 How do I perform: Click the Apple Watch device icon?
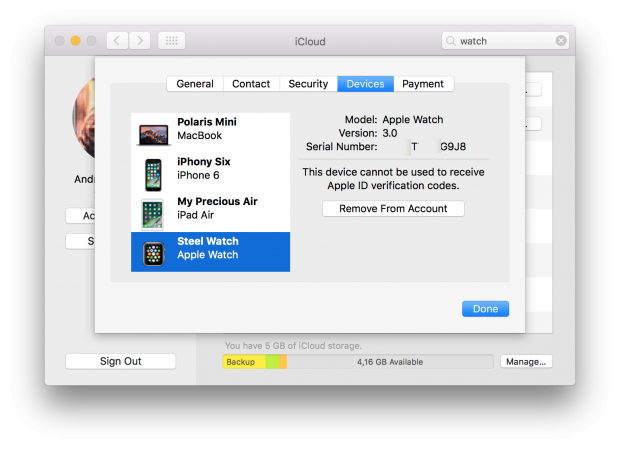click(x=153, y=254)
